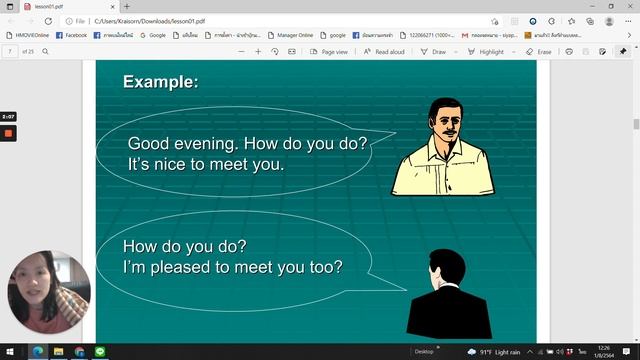
Task: Toggle fit to width icon
Action: tap(291, 52)
